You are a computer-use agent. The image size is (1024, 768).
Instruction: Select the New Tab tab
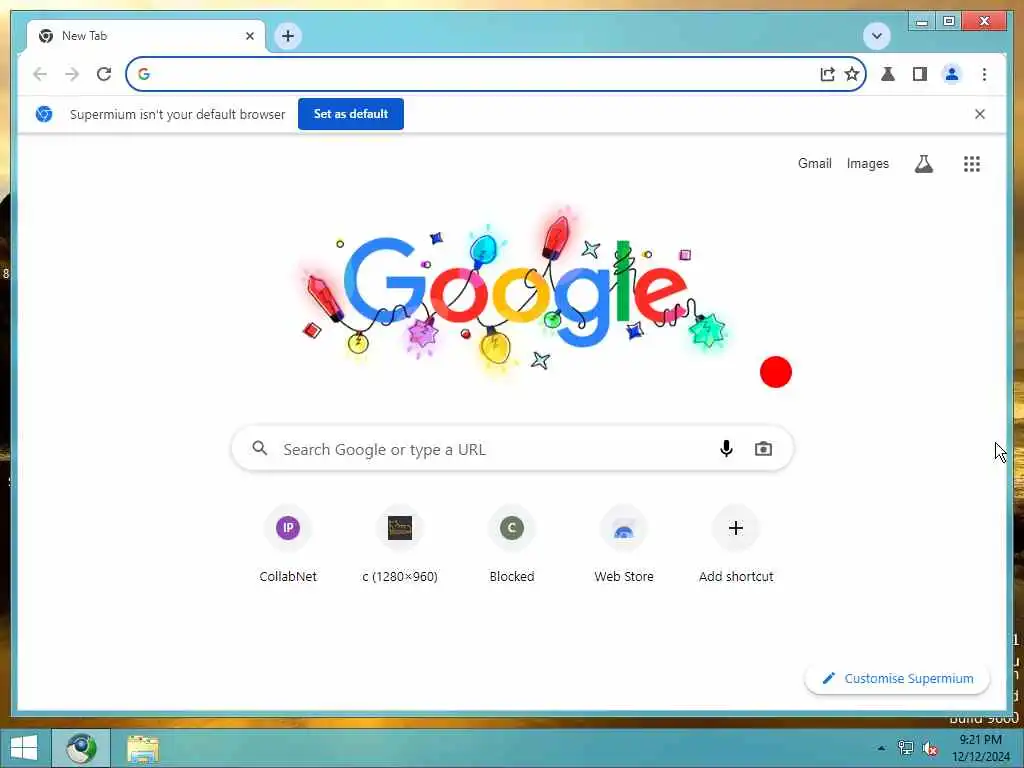146,36
